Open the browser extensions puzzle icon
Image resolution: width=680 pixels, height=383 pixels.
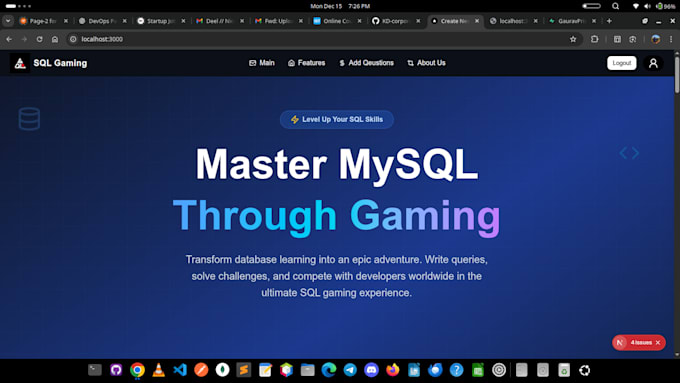595,39
